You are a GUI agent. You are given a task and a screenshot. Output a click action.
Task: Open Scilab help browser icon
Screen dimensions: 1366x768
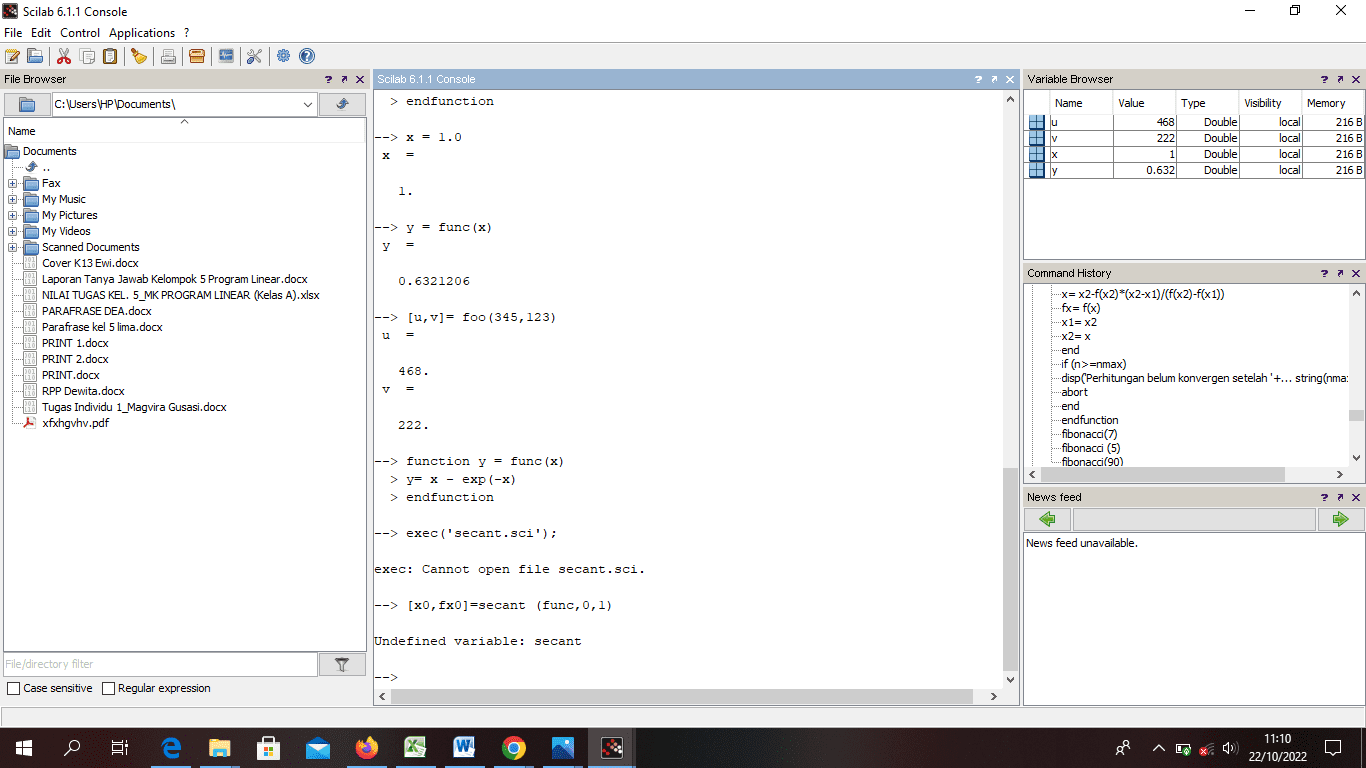point(307,56)
